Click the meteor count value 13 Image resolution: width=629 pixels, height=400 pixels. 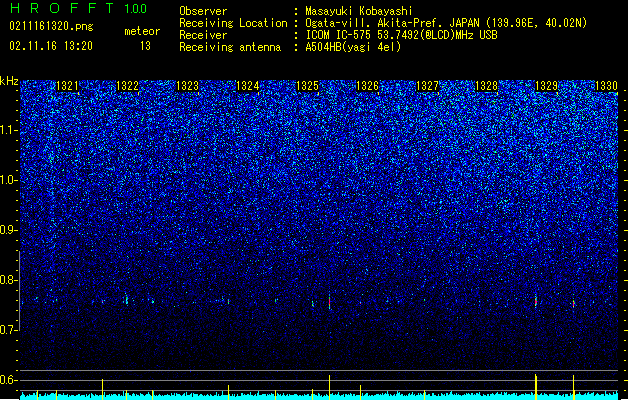pyautogui.click(x=145, y=46)
